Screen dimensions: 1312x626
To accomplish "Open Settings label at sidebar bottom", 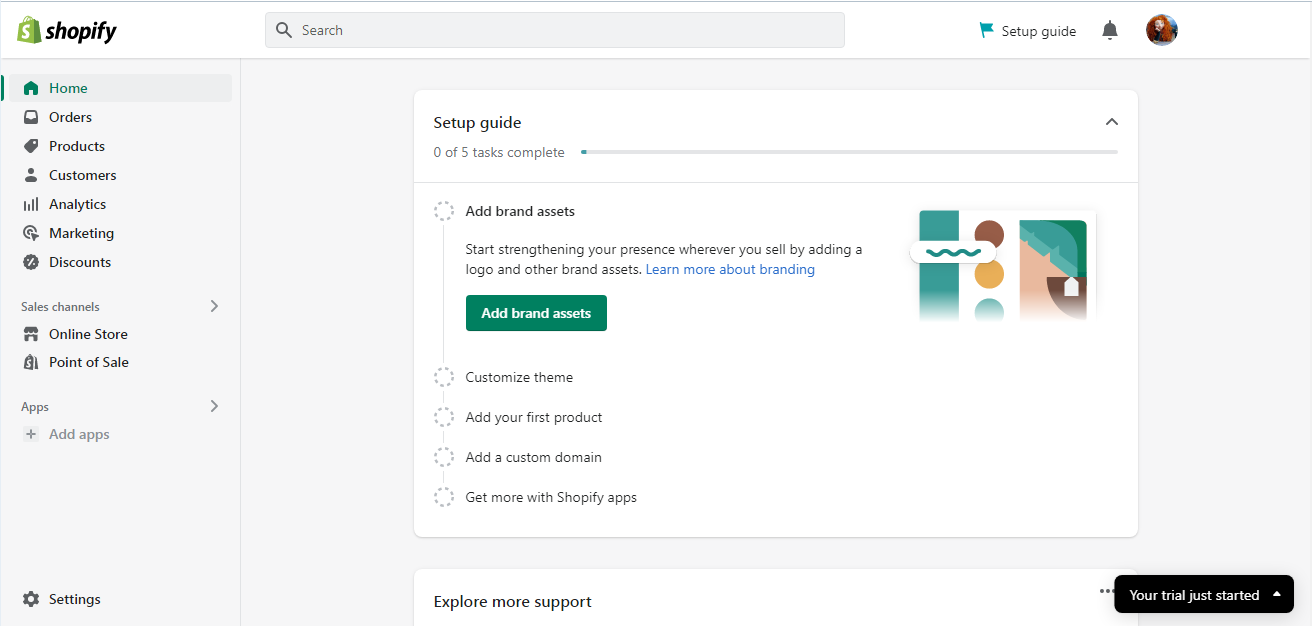I will (75, 599).
